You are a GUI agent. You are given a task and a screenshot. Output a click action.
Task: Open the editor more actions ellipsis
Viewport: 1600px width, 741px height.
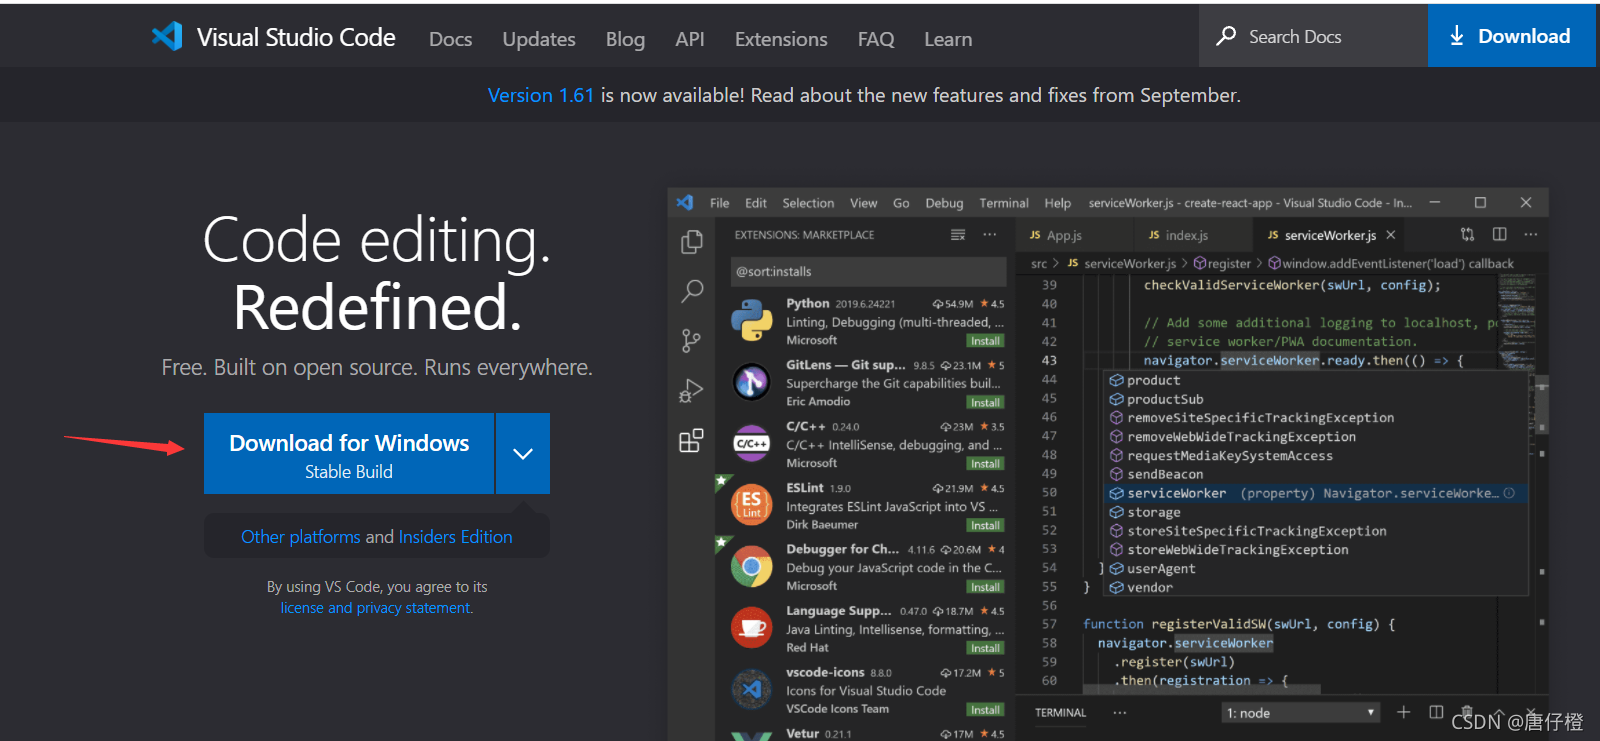1531,235
